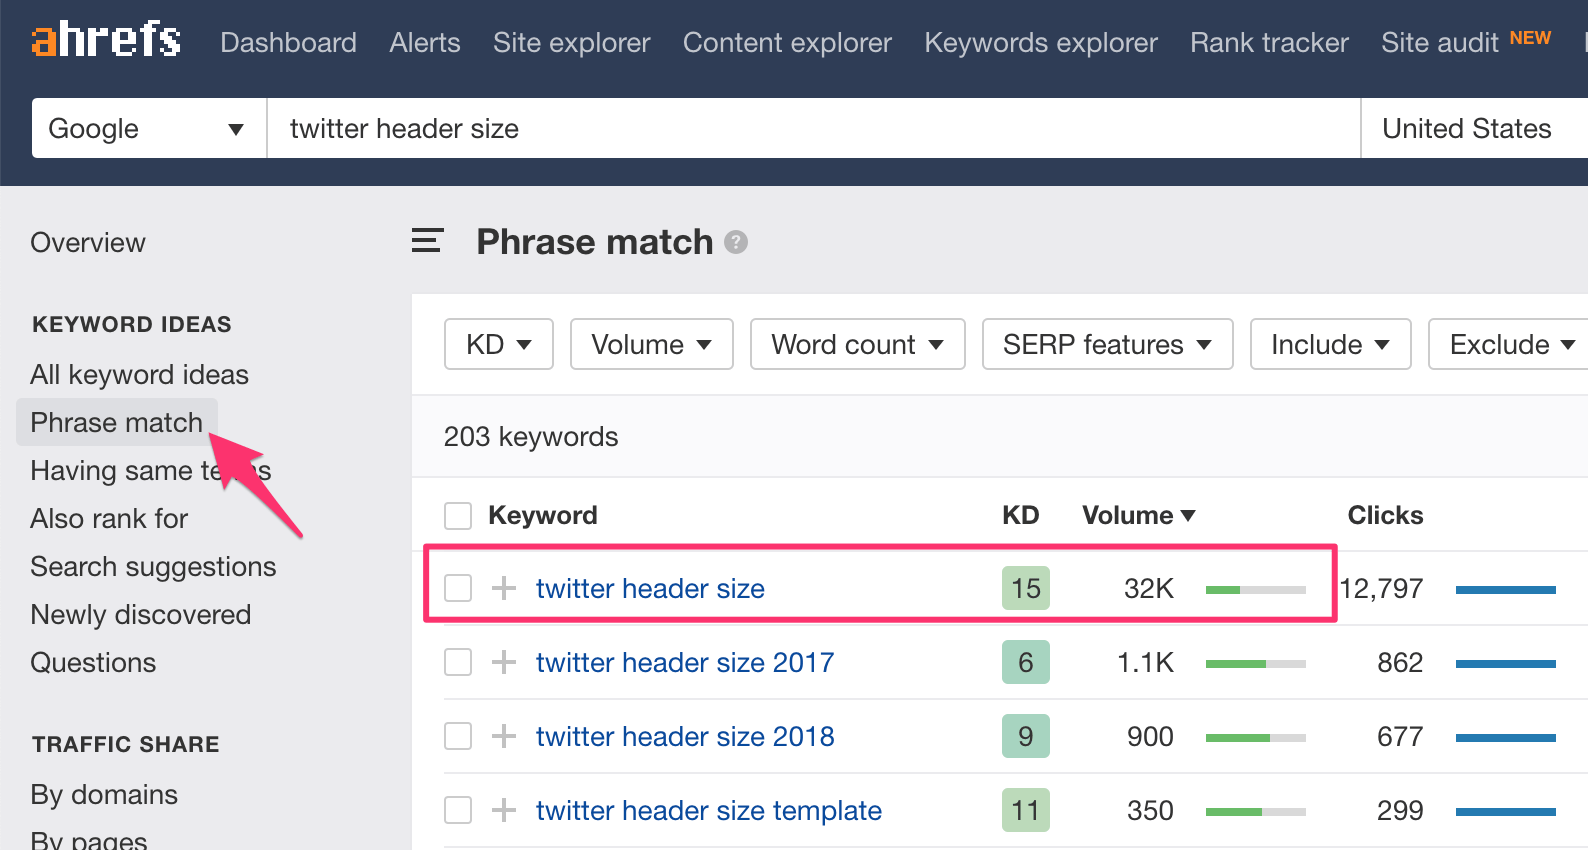Click the 677 clicks value
Screen dimensions: 1588x850
(1400, 736)
